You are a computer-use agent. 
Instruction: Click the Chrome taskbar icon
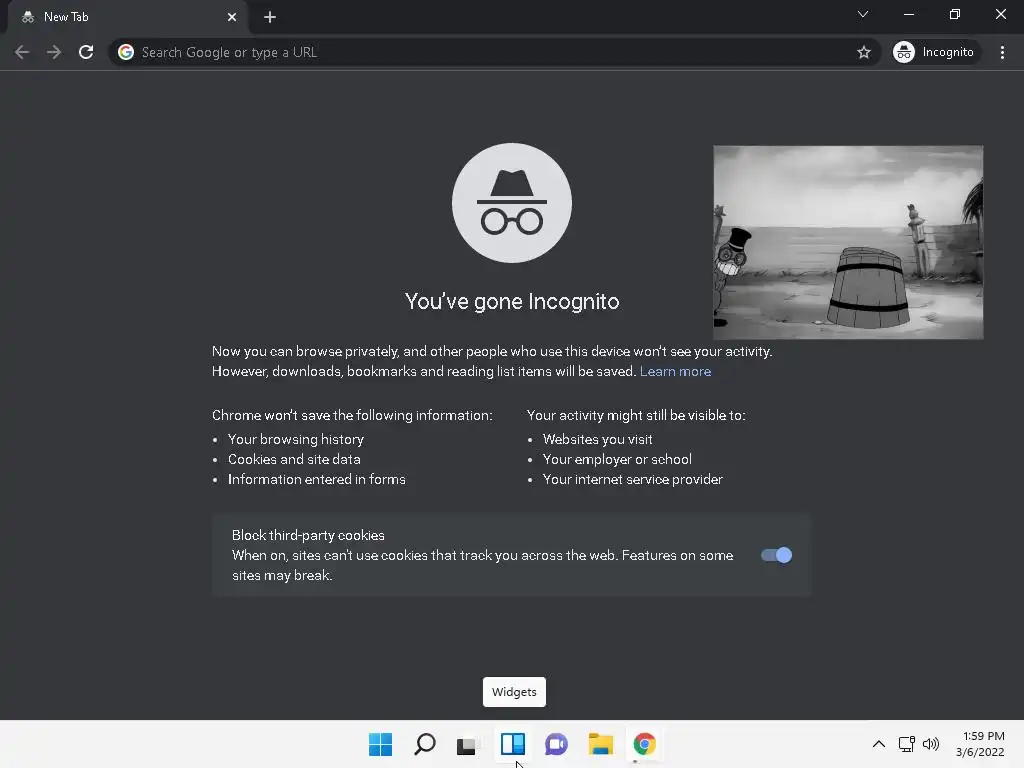click(x=645, y=744)
